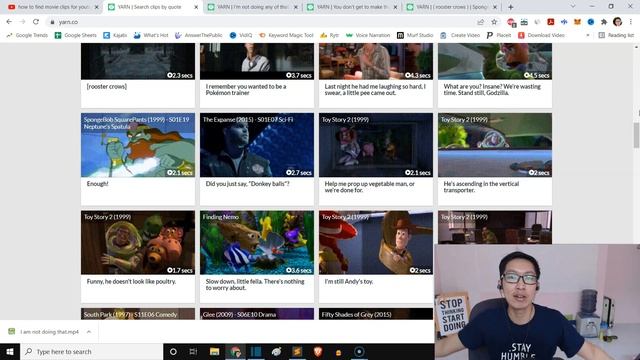The width and height of the screenshot is (640, 360).
Task: Open the What's Hot bookmark
Action: click(151, 36)
